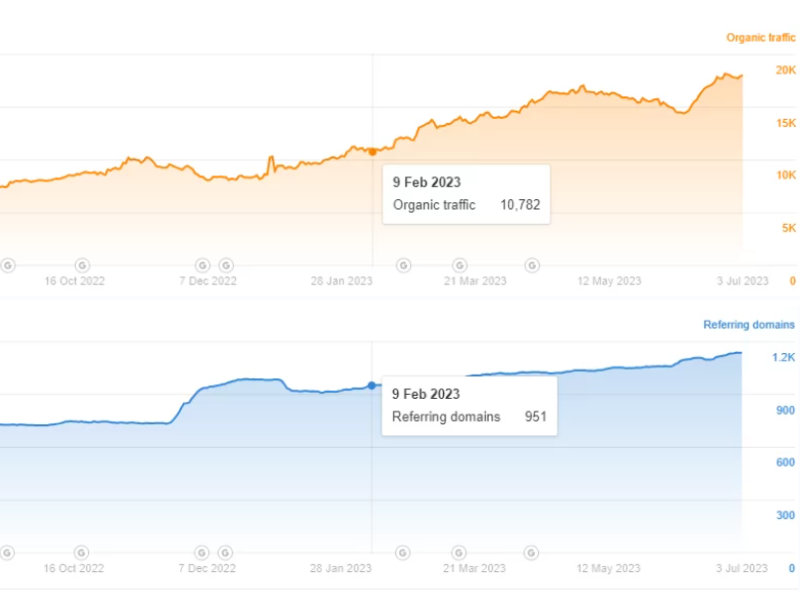The height and width of the screenshot is (600, 800).
Task: Click the Referring domains 951 tooltip
Action: (469, 405)
